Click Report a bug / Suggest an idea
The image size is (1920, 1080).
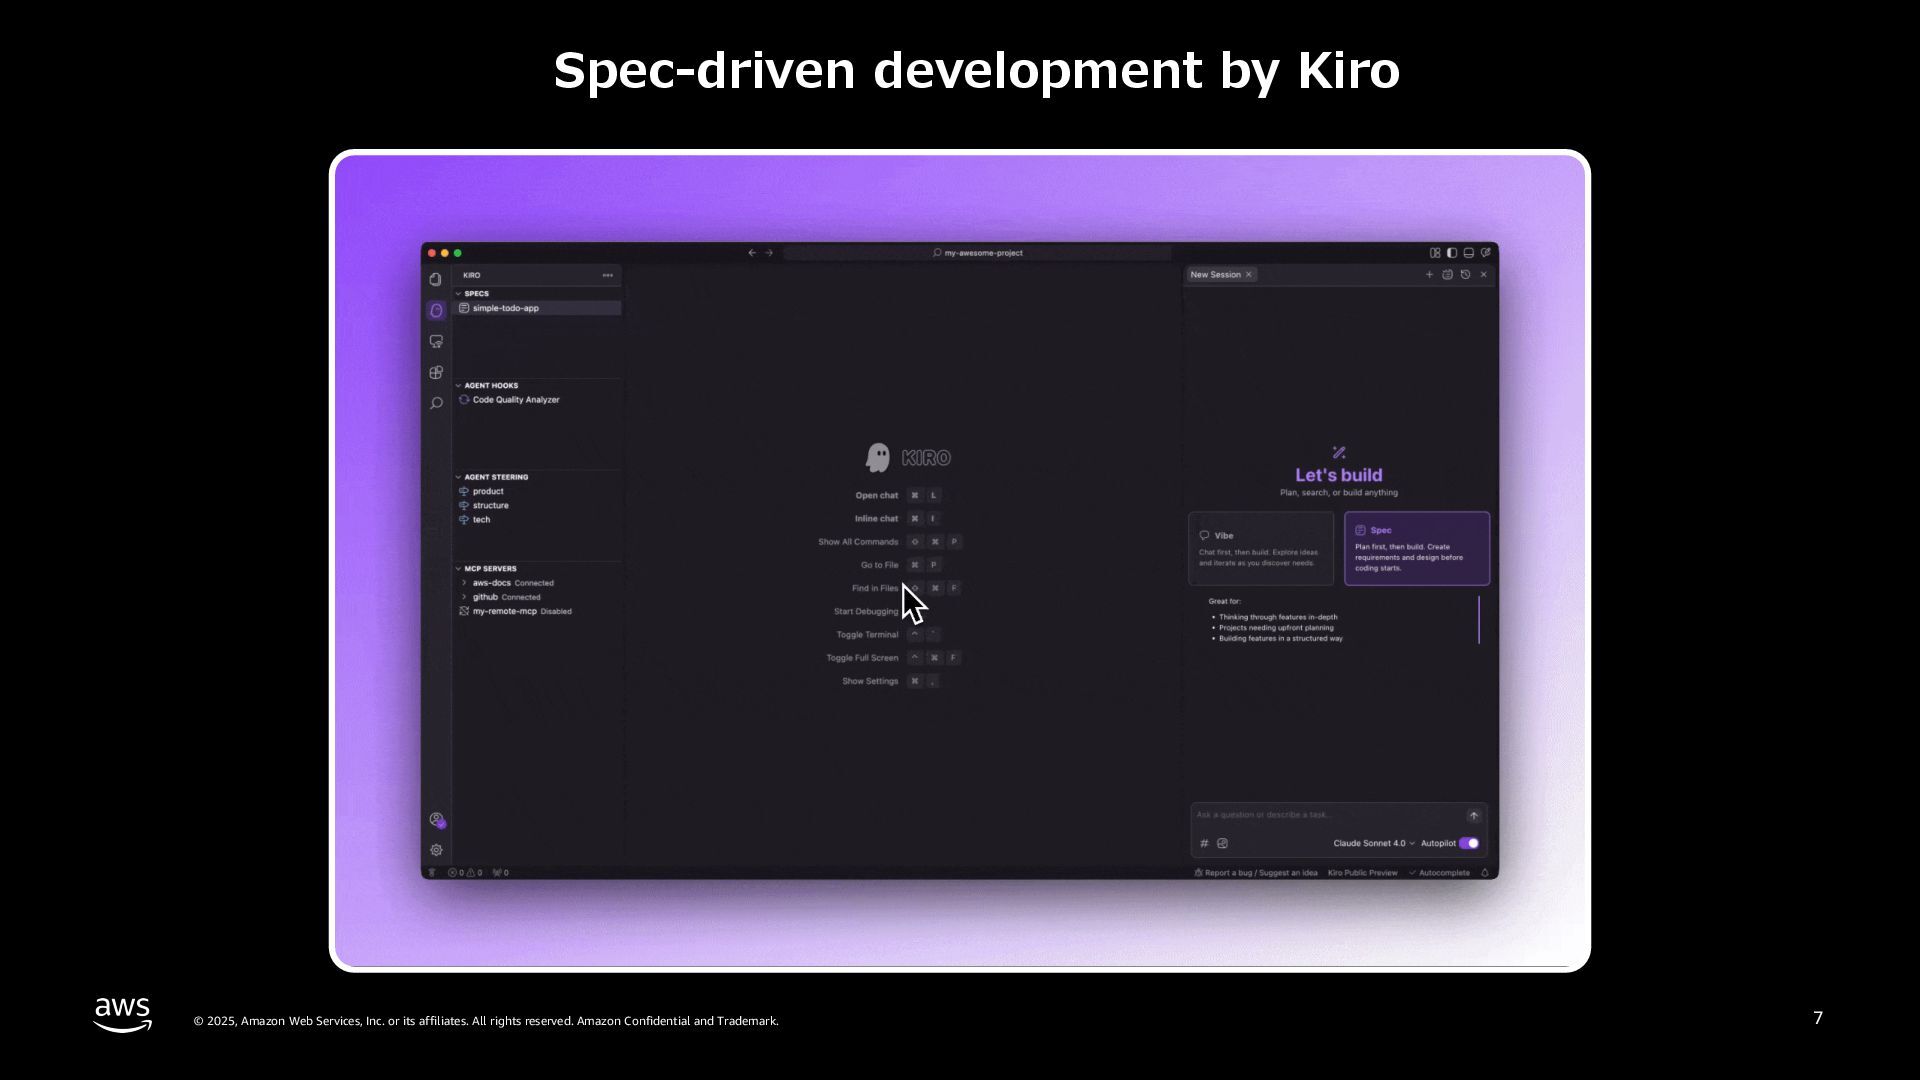1256,873
